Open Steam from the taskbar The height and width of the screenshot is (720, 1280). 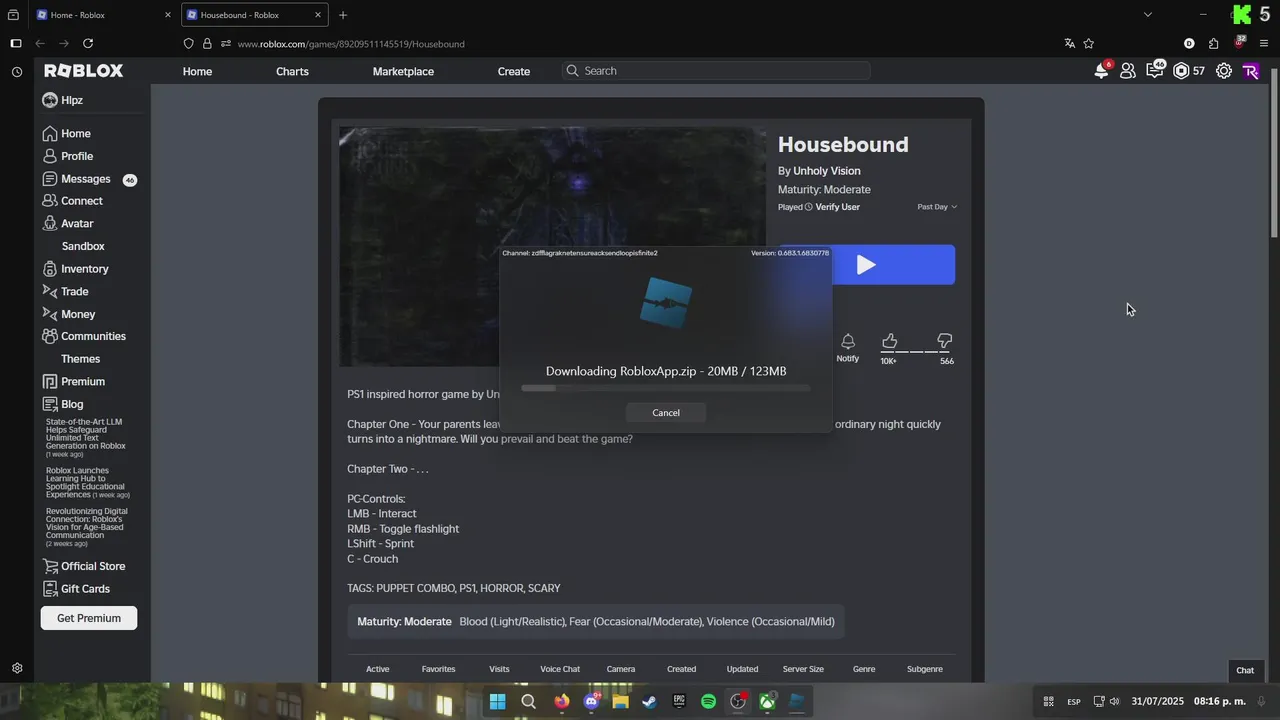pyautogui.click(x=649, y=702)
